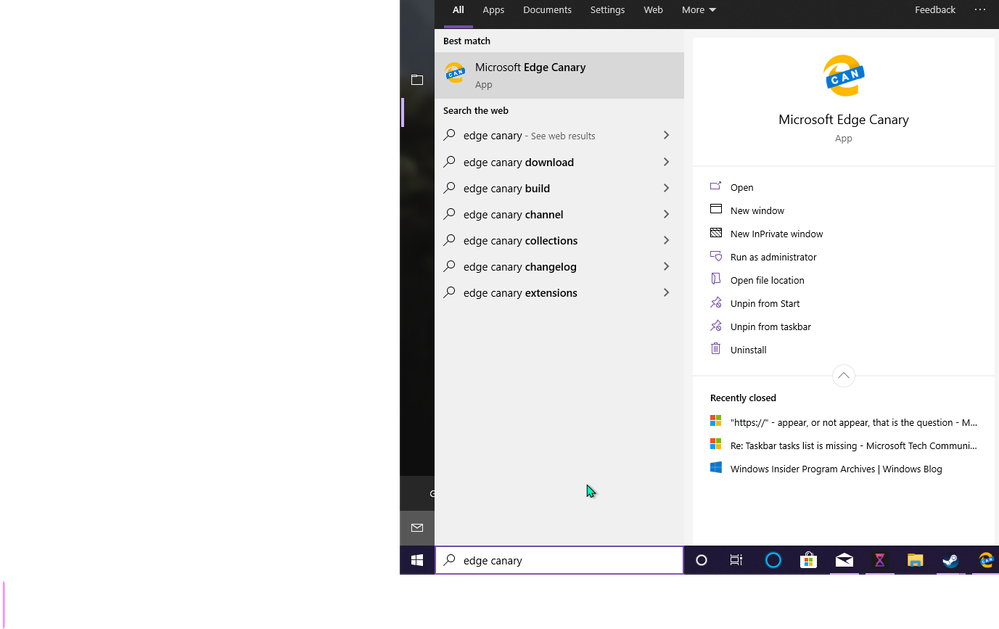
Task: Choose Unpin from taskbar label
Action: [770, 326]
